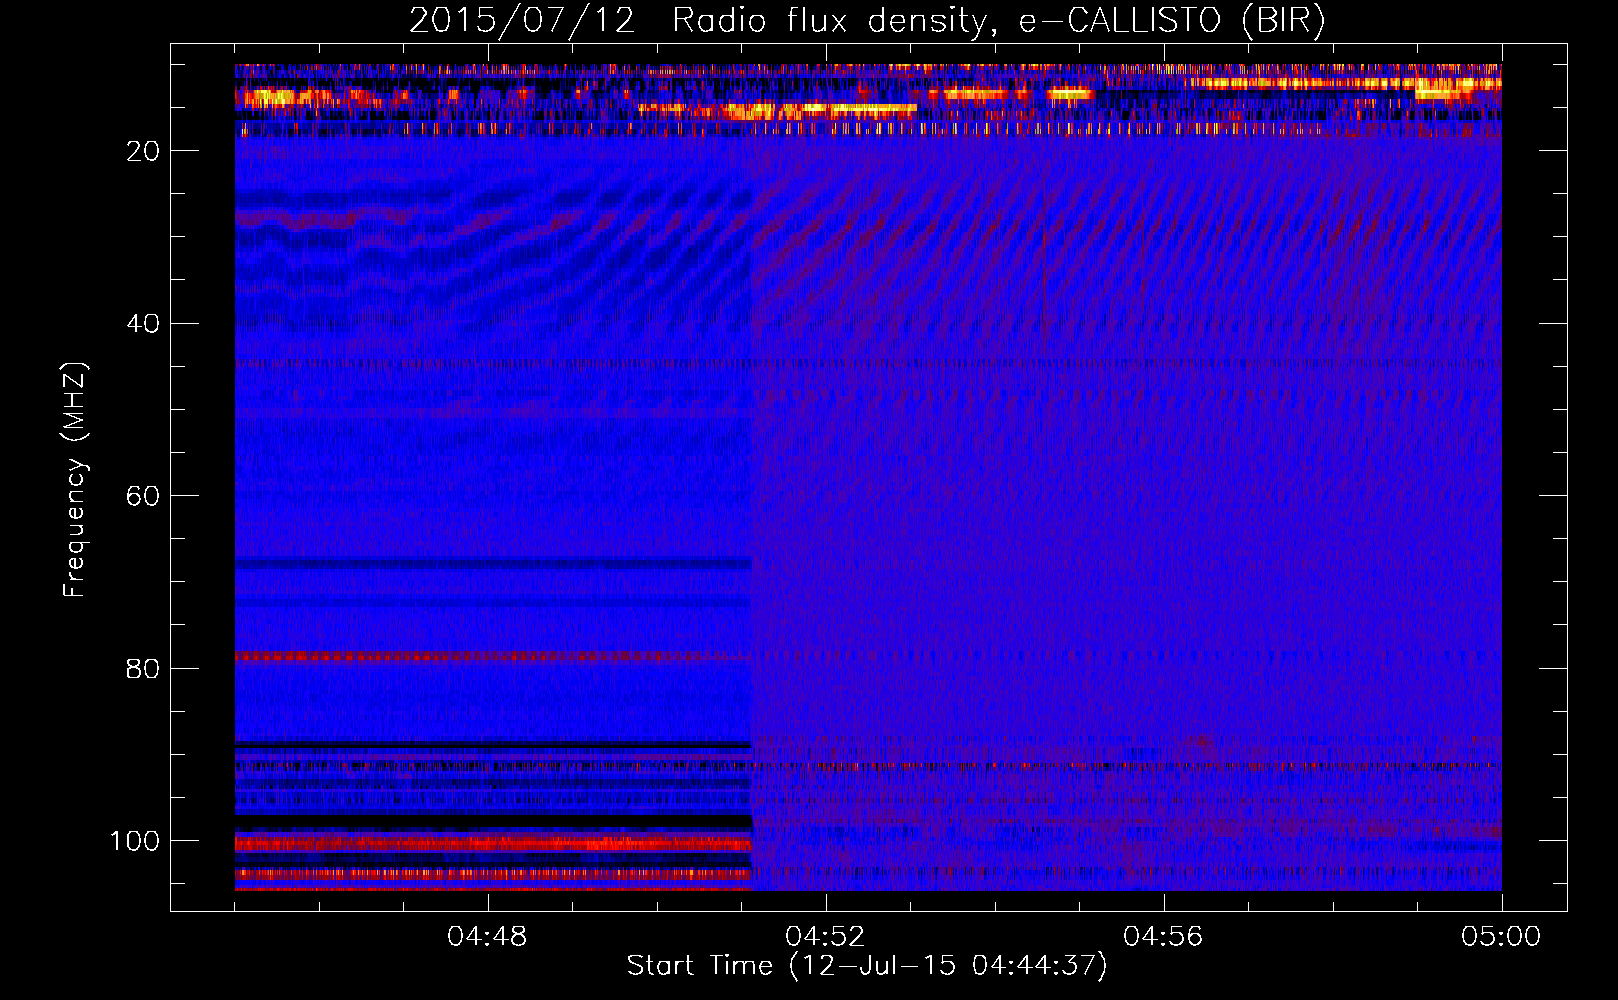Click the '100' frequency tick label
The image size is (1618, 1000).
[x=135, y=841]
